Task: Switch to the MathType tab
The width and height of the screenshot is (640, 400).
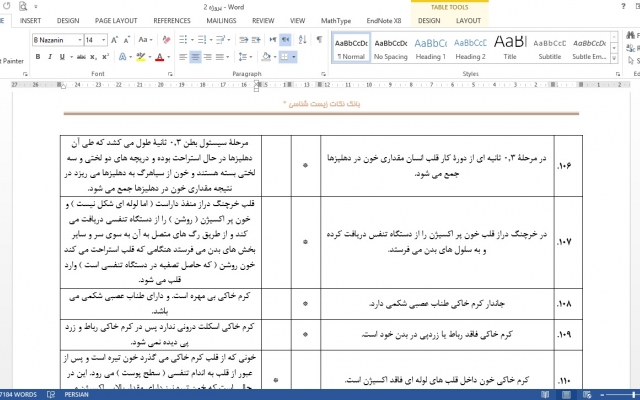Action: click(336, 21)
